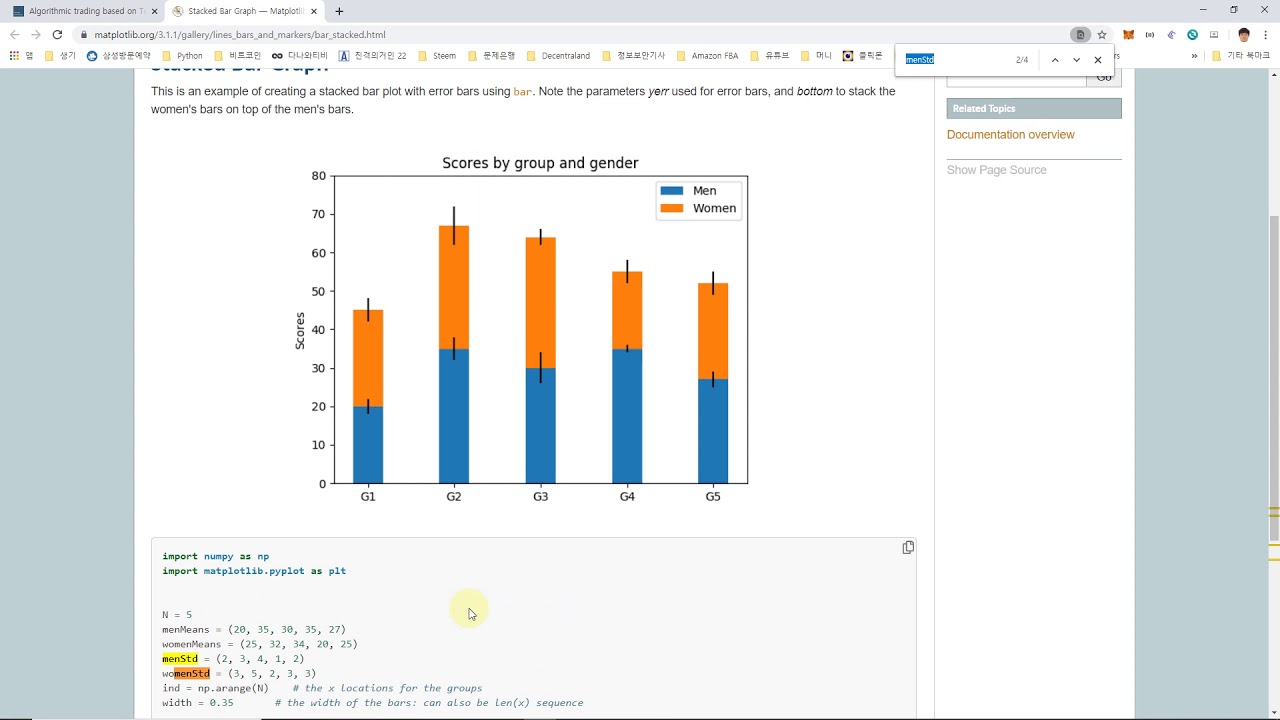
Task: Click the Related Topics header
Action: 1034,108
